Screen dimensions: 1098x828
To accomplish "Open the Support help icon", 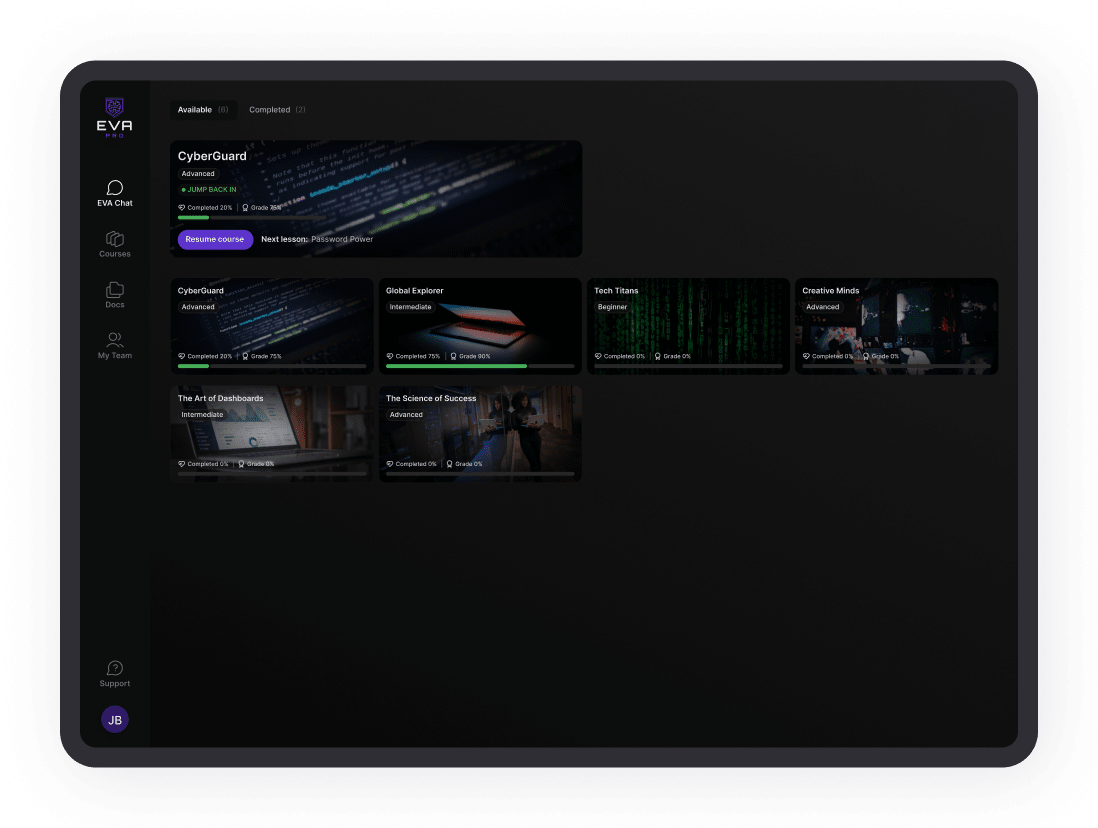I will tap(115, 674).
